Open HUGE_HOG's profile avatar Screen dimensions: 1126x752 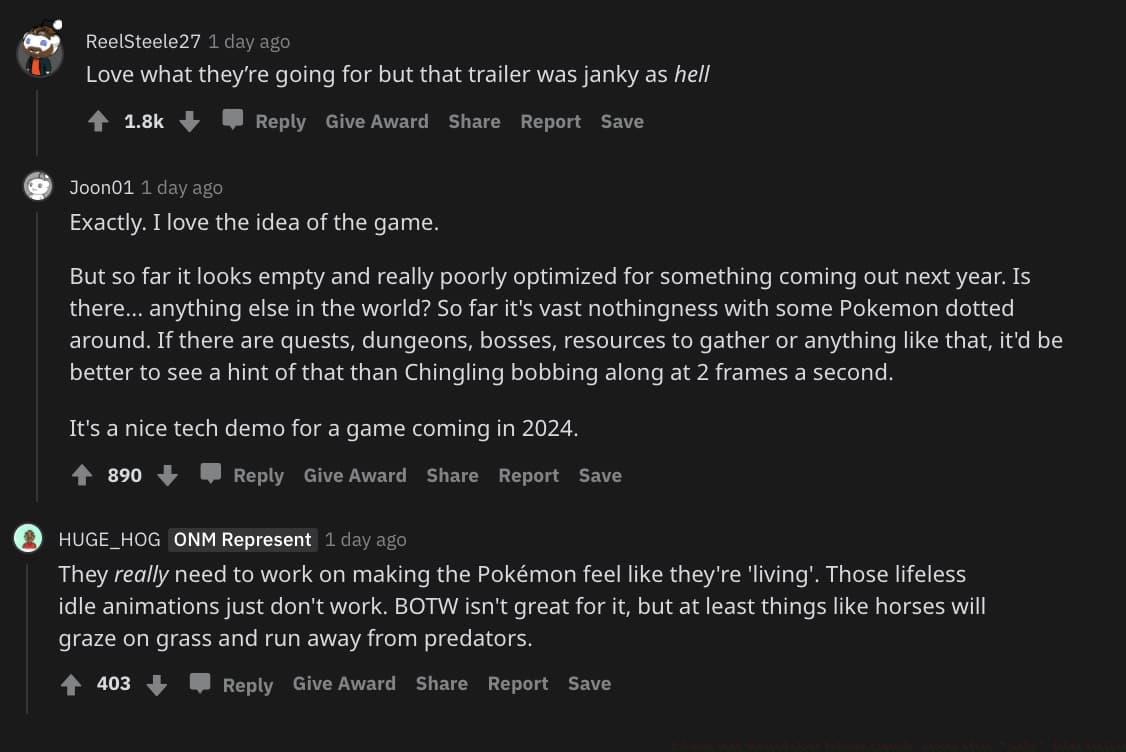point(28,539)
